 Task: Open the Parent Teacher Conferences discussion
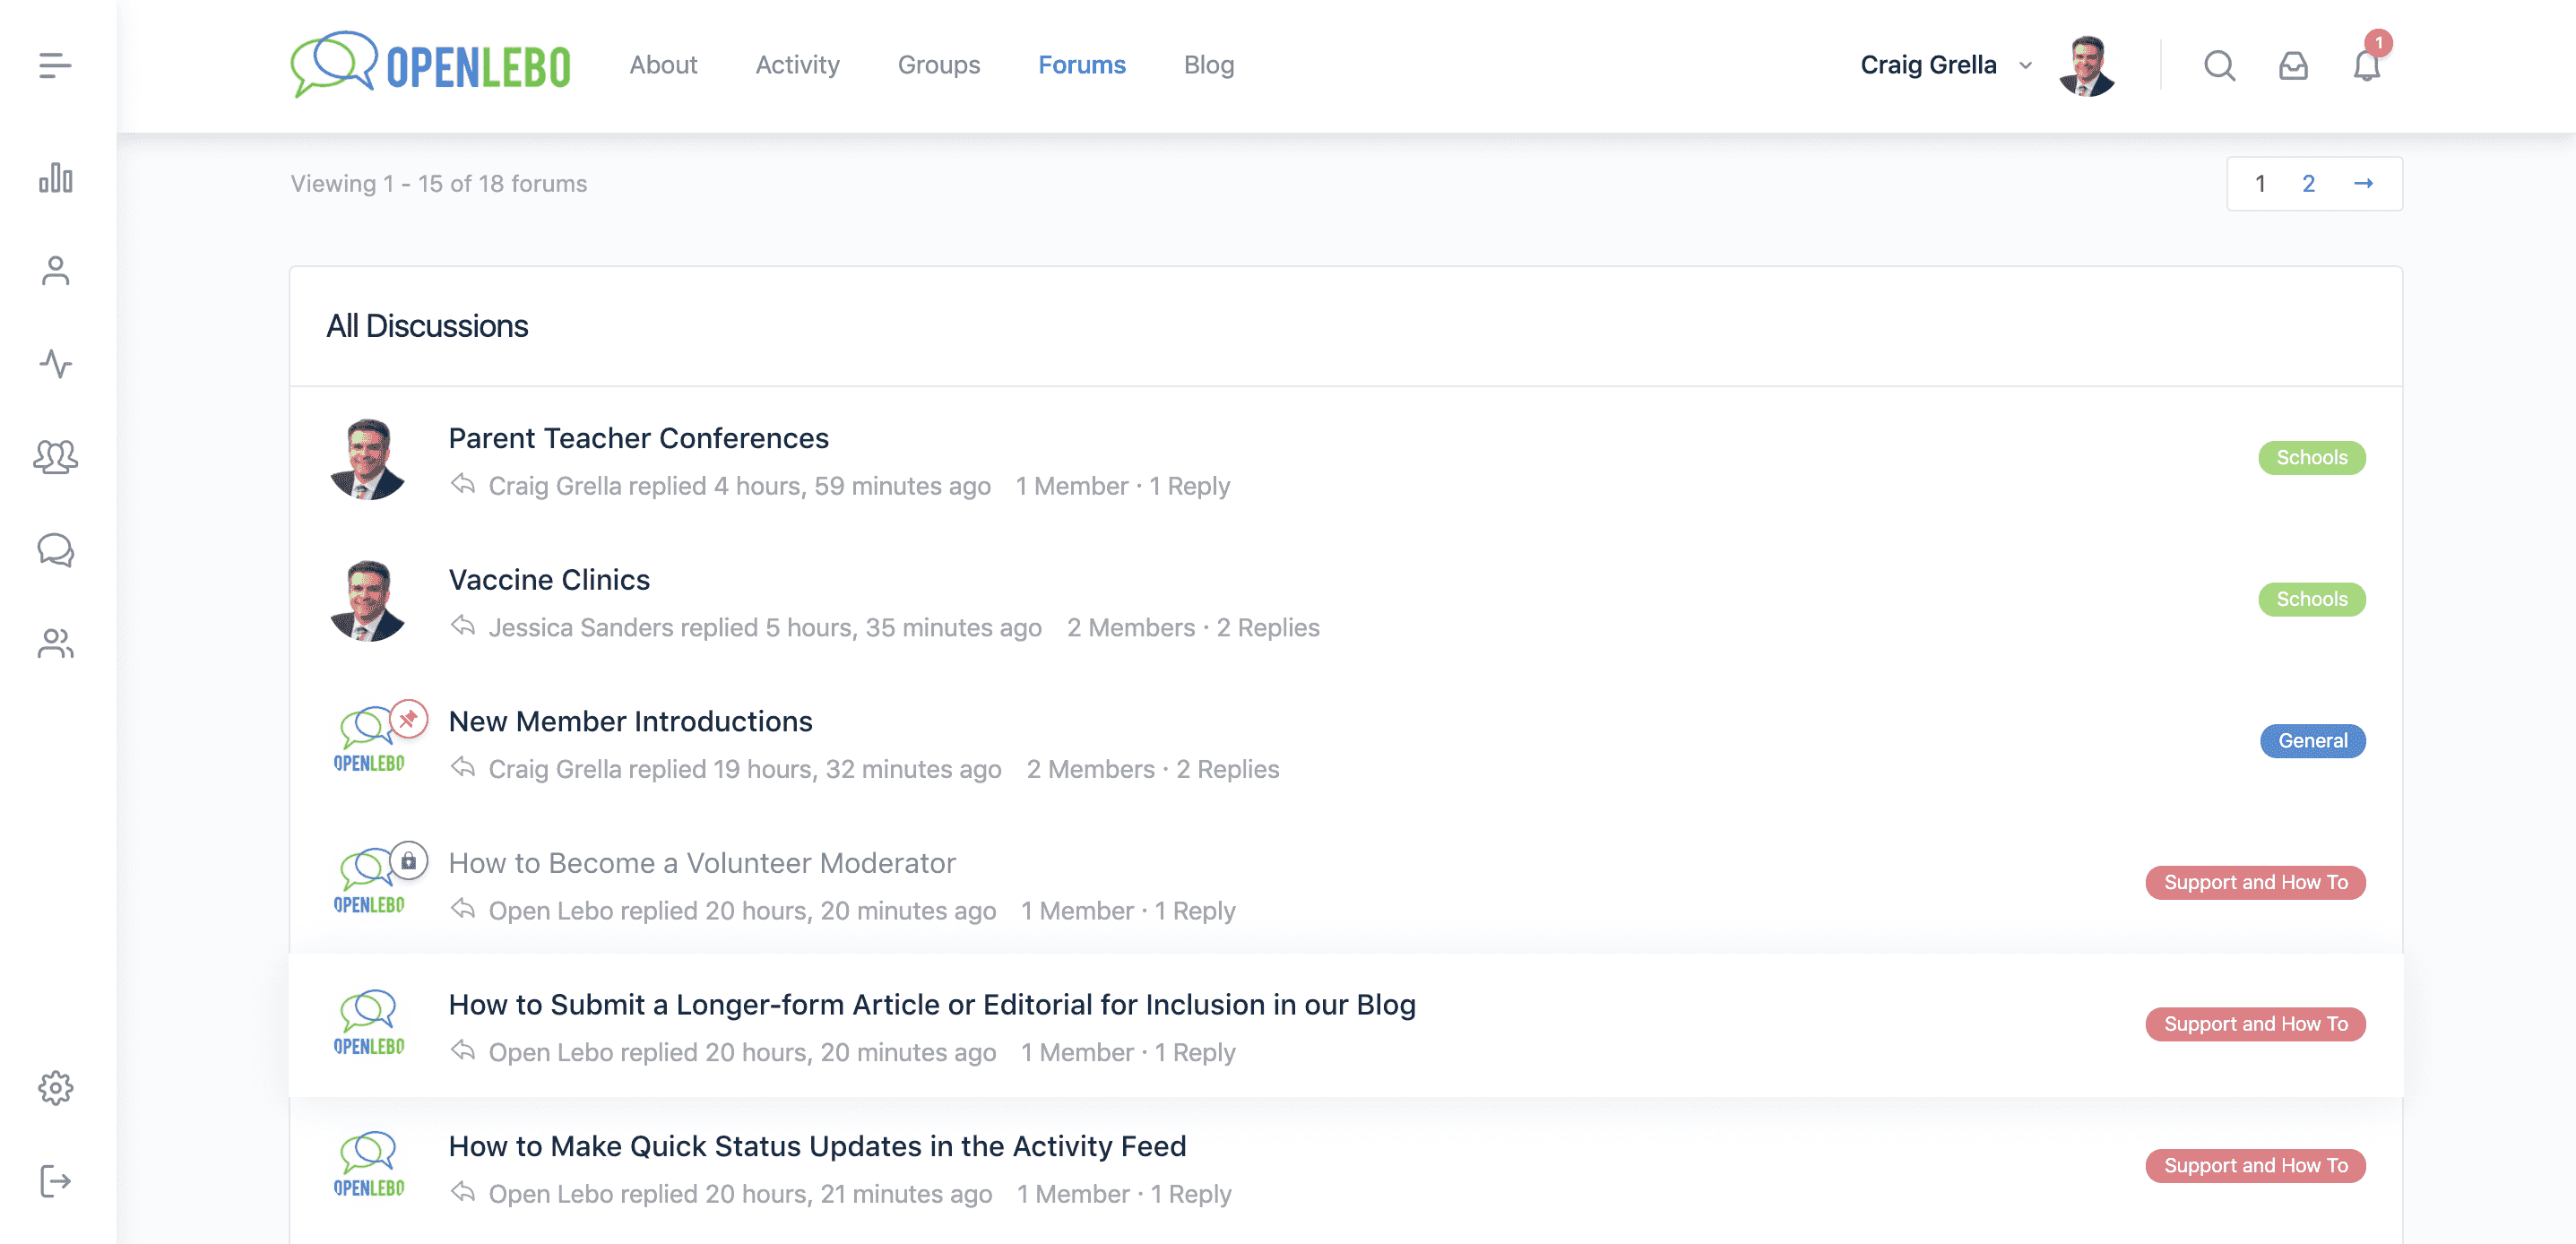point(638,438)
